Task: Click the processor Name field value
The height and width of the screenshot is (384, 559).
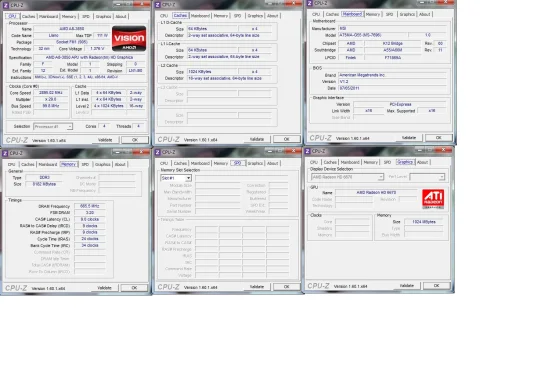Action: 72,29
